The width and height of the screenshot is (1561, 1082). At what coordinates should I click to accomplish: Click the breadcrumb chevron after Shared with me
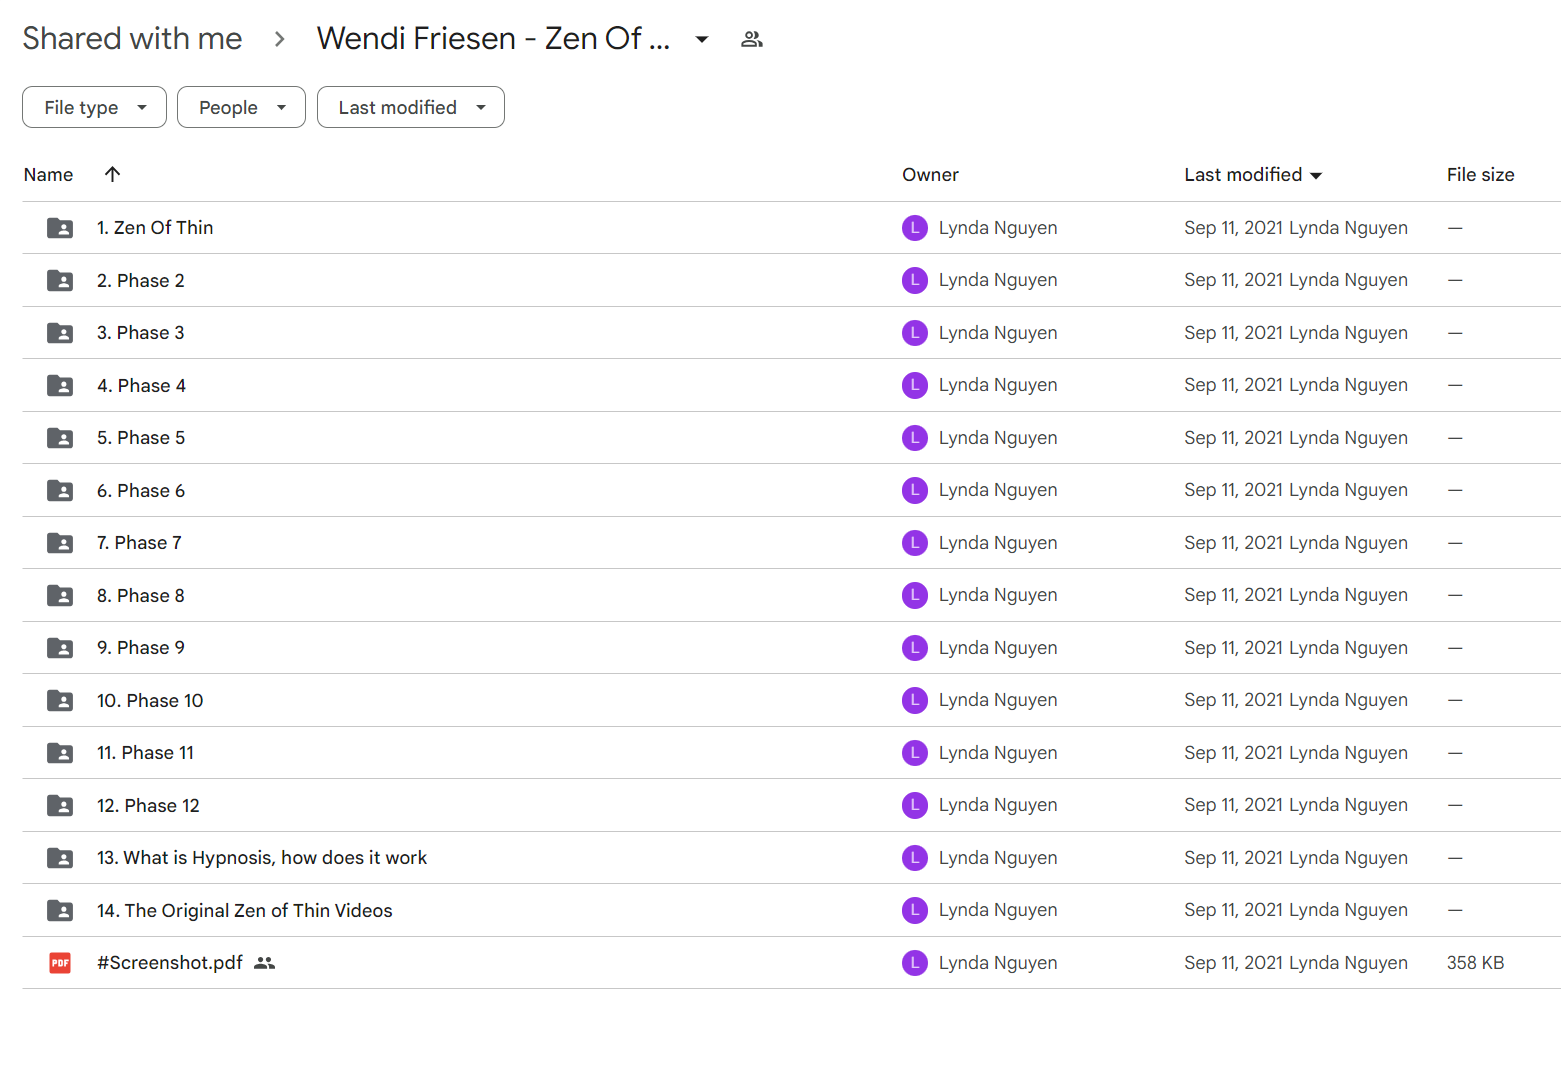coord(280,39)
